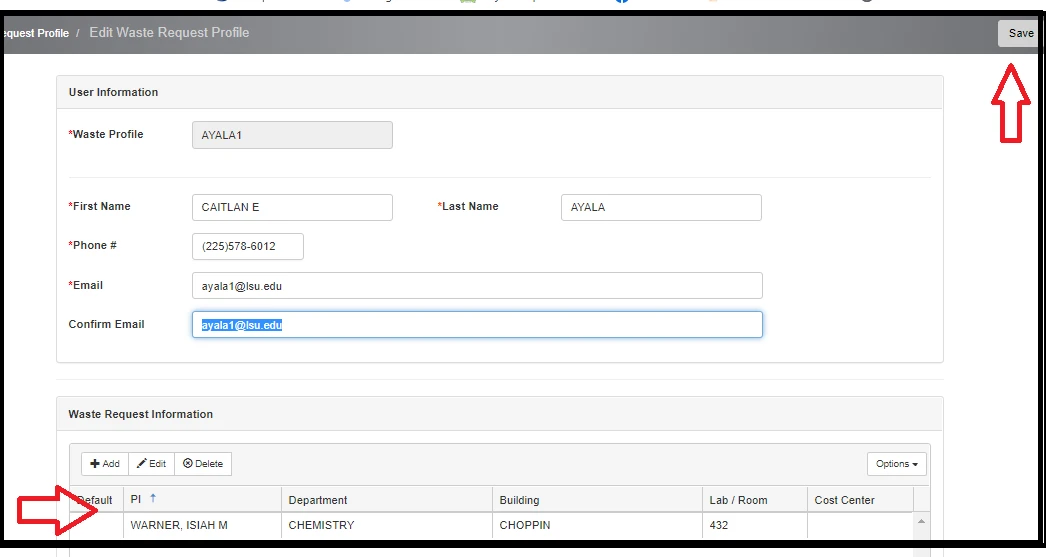Click the Building column header
The width and height of the screenshot is (1046, 557).
coord(519,500)
